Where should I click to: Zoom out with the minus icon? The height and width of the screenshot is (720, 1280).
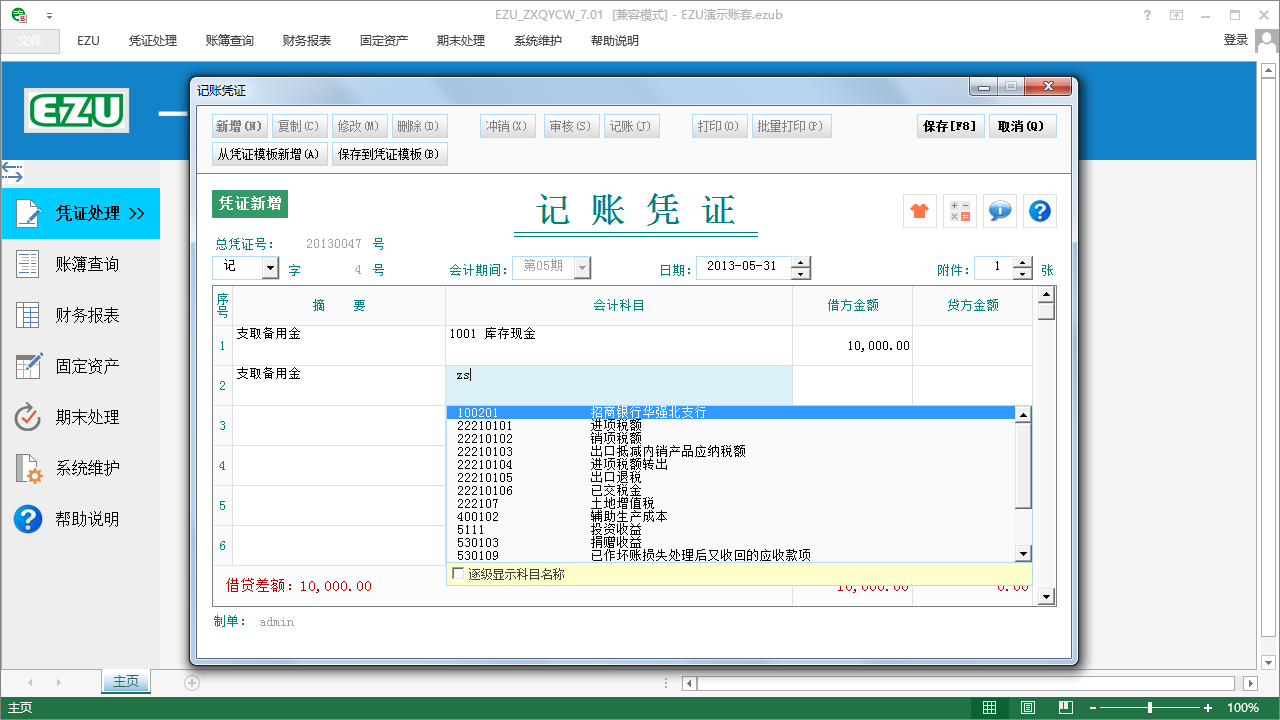pos(1092,708)
